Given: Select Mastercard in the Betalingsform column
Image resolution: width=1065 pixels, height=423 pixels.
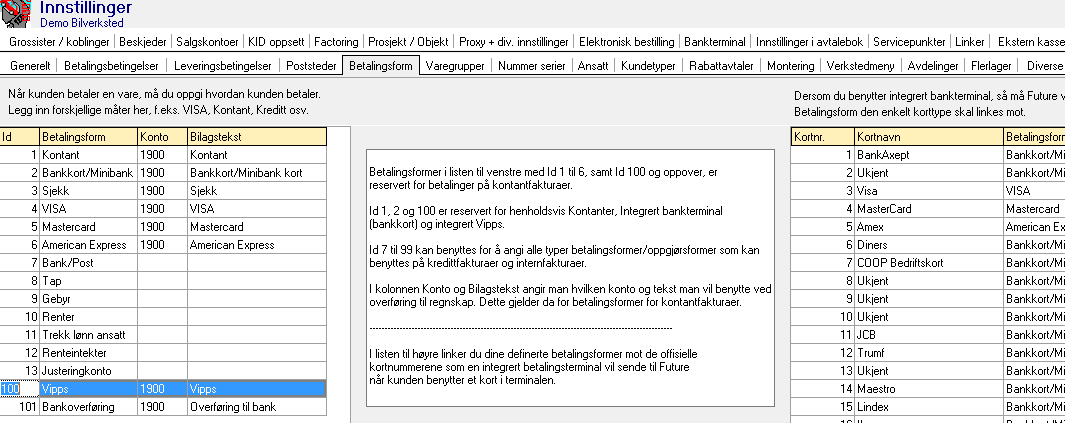Looking at the screenshot, I should coord(88,227).
